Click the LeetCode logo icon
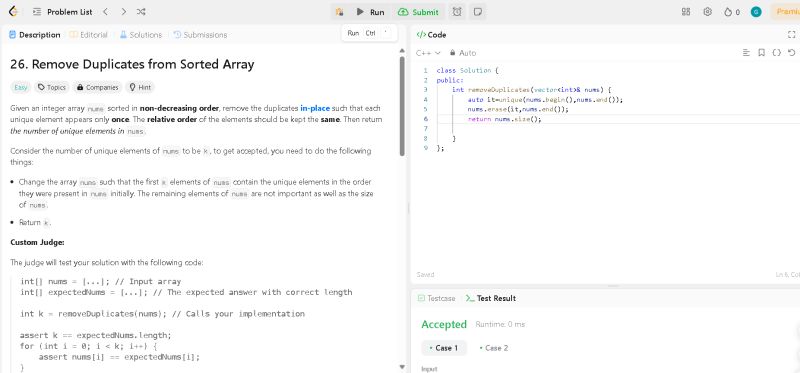This screenshot has width=800, height=373. coord(13,12)
